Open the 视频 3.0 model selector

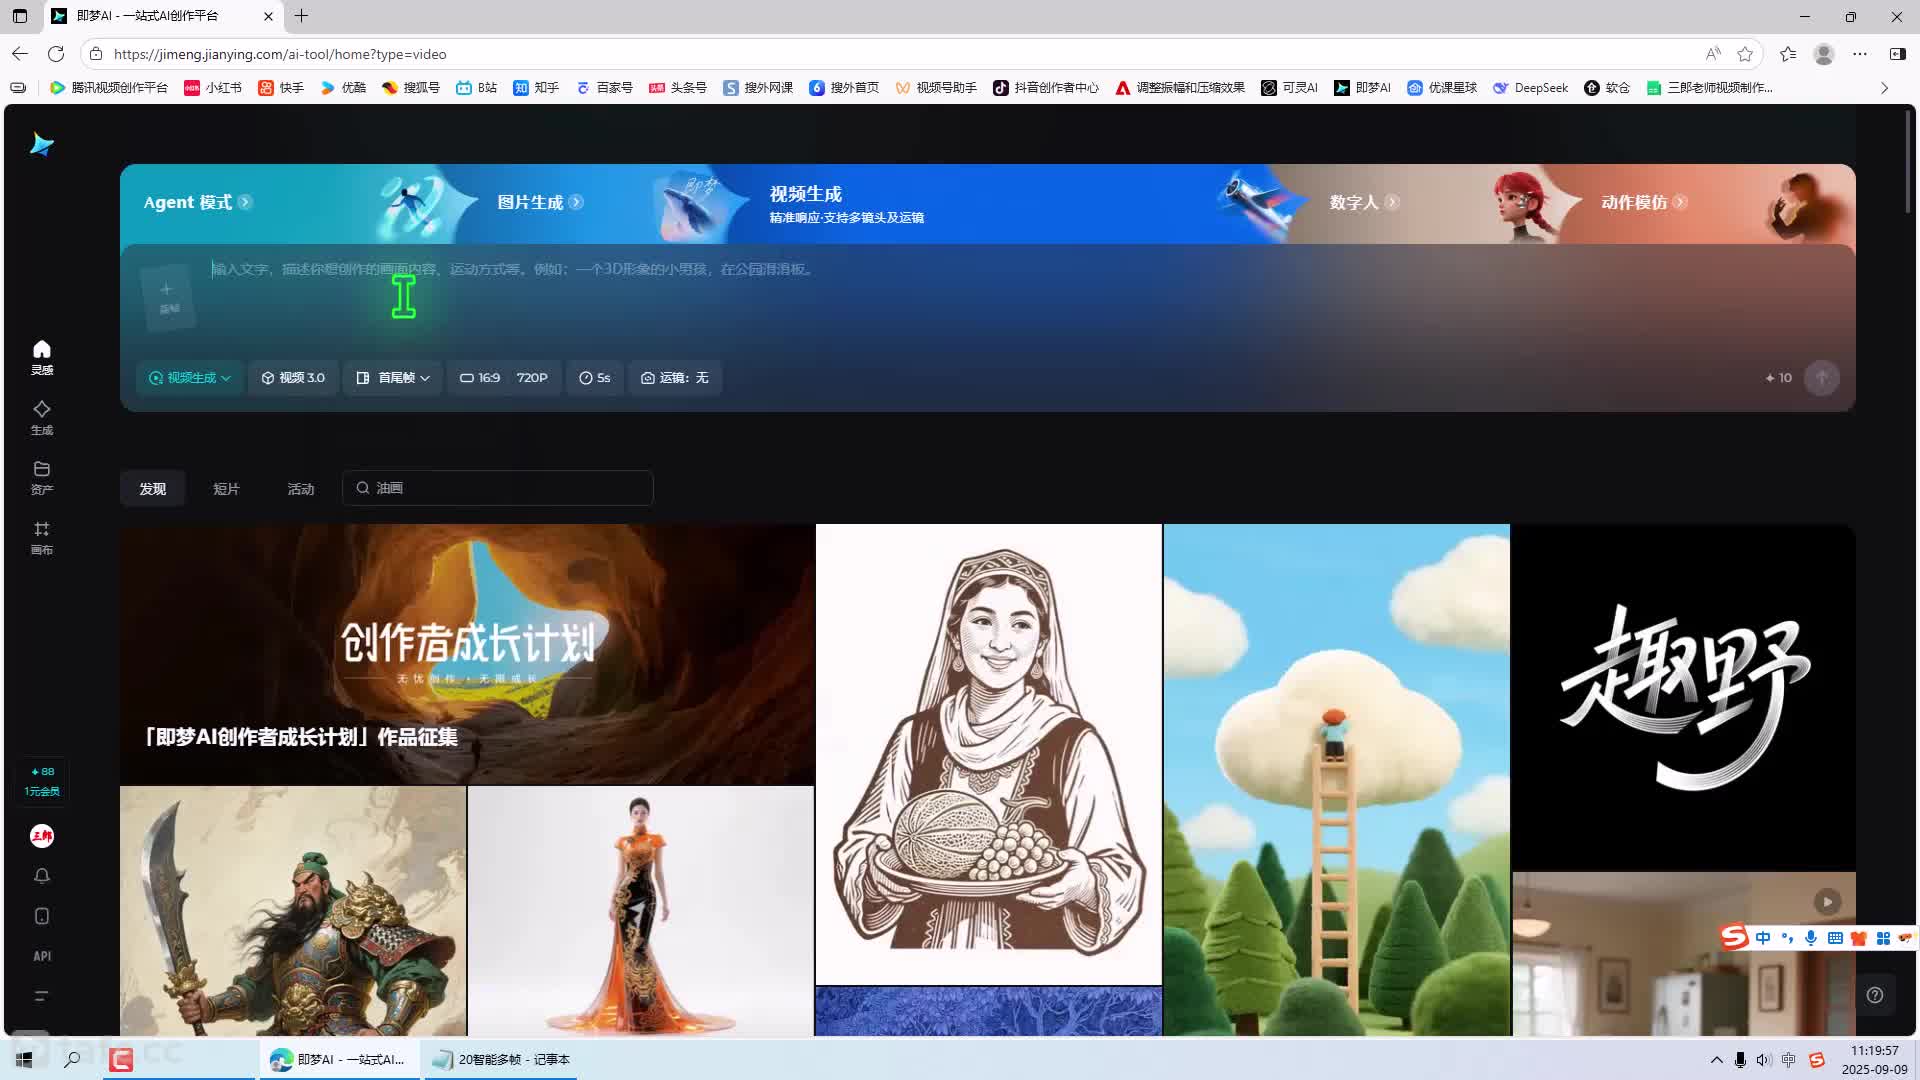point(293,378)
